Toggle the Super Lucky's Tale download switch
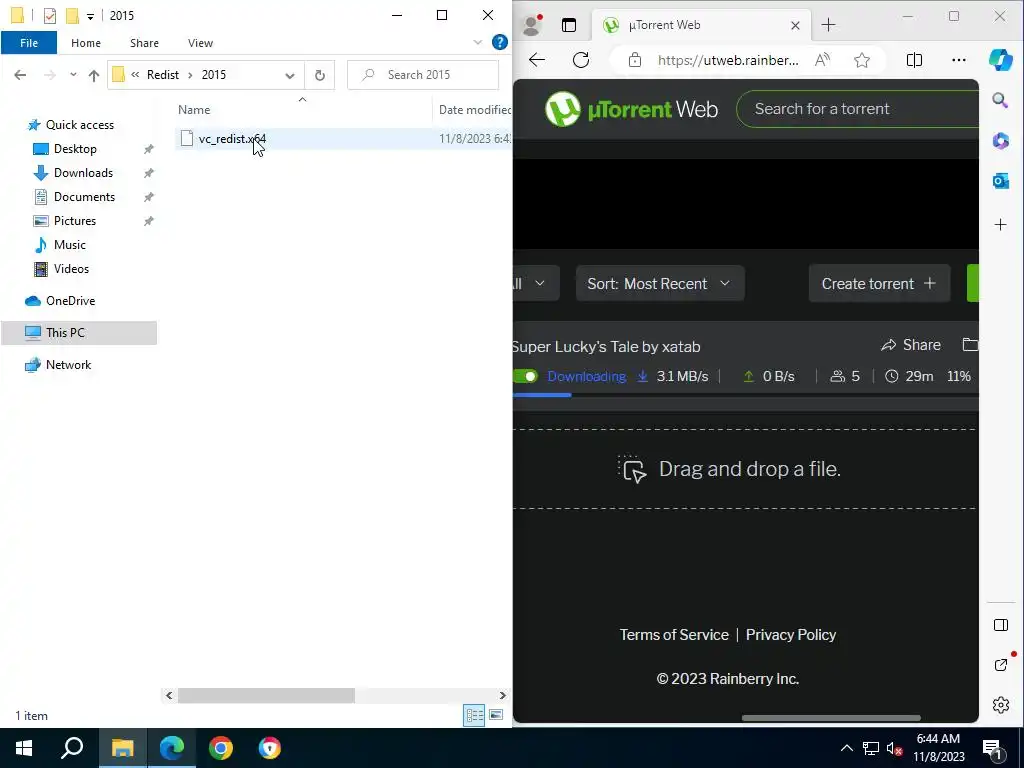Image resolution: width=1024 pixels, height=768 pixels. 525,376
